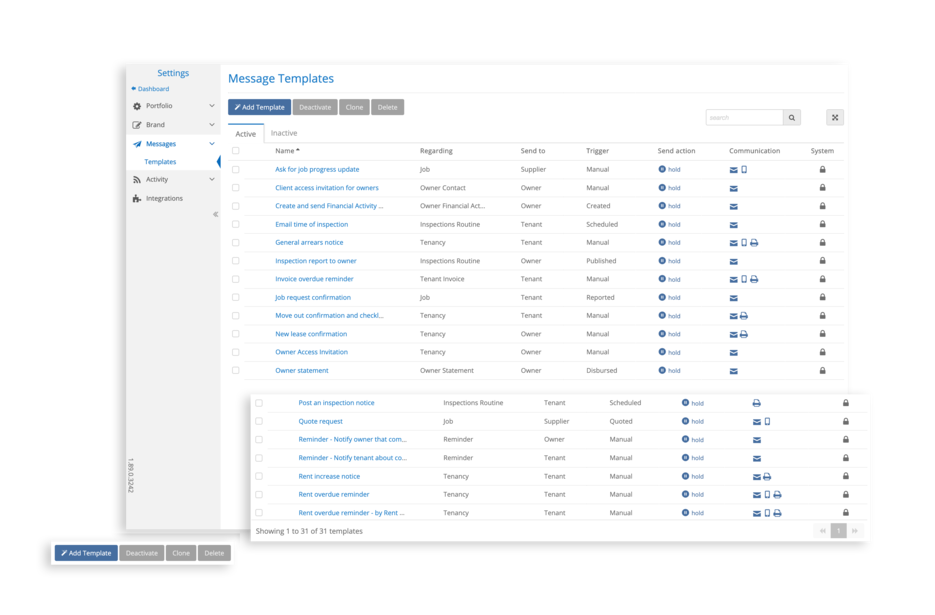Open the Rent overdue reminder template
This screenshot has width=935, height=615.
334,495
